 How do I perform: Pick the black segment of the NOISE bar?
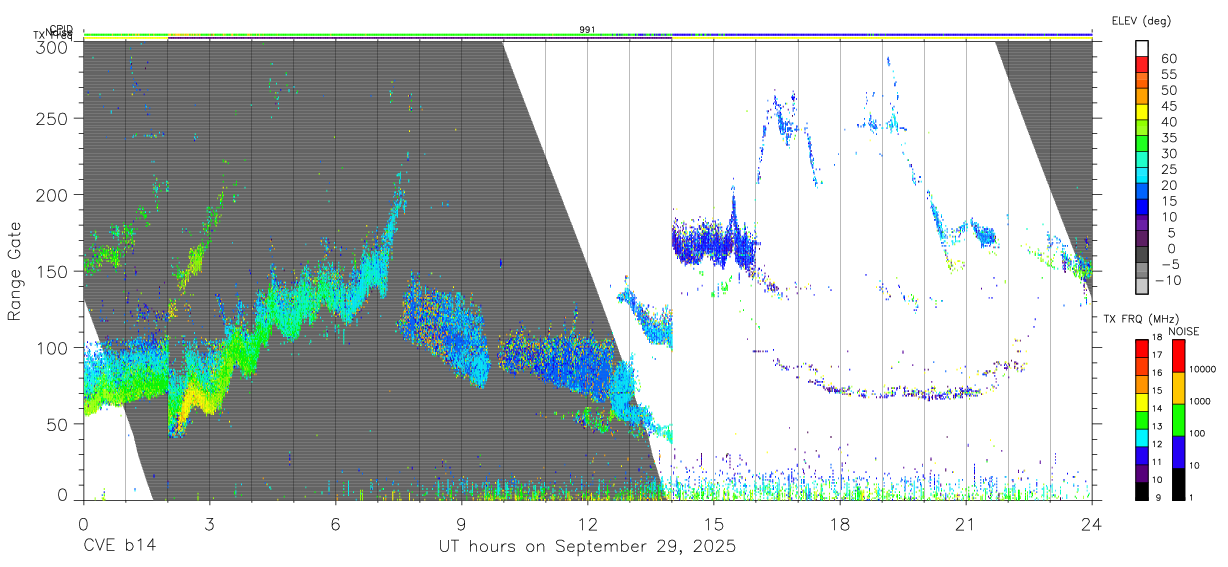point(1178,483)
